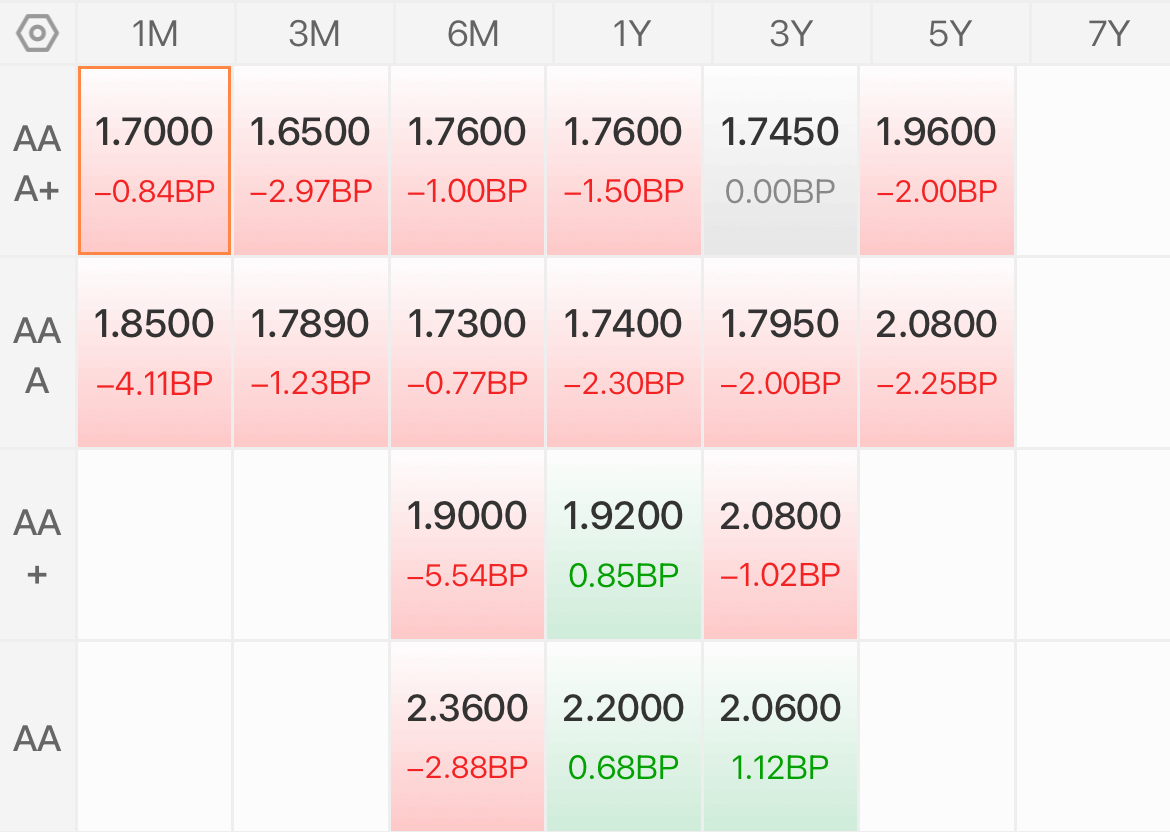Screen dimensions: 1170x832
Task: Select the 3M tenor column header
Action: tap(314, 34)
